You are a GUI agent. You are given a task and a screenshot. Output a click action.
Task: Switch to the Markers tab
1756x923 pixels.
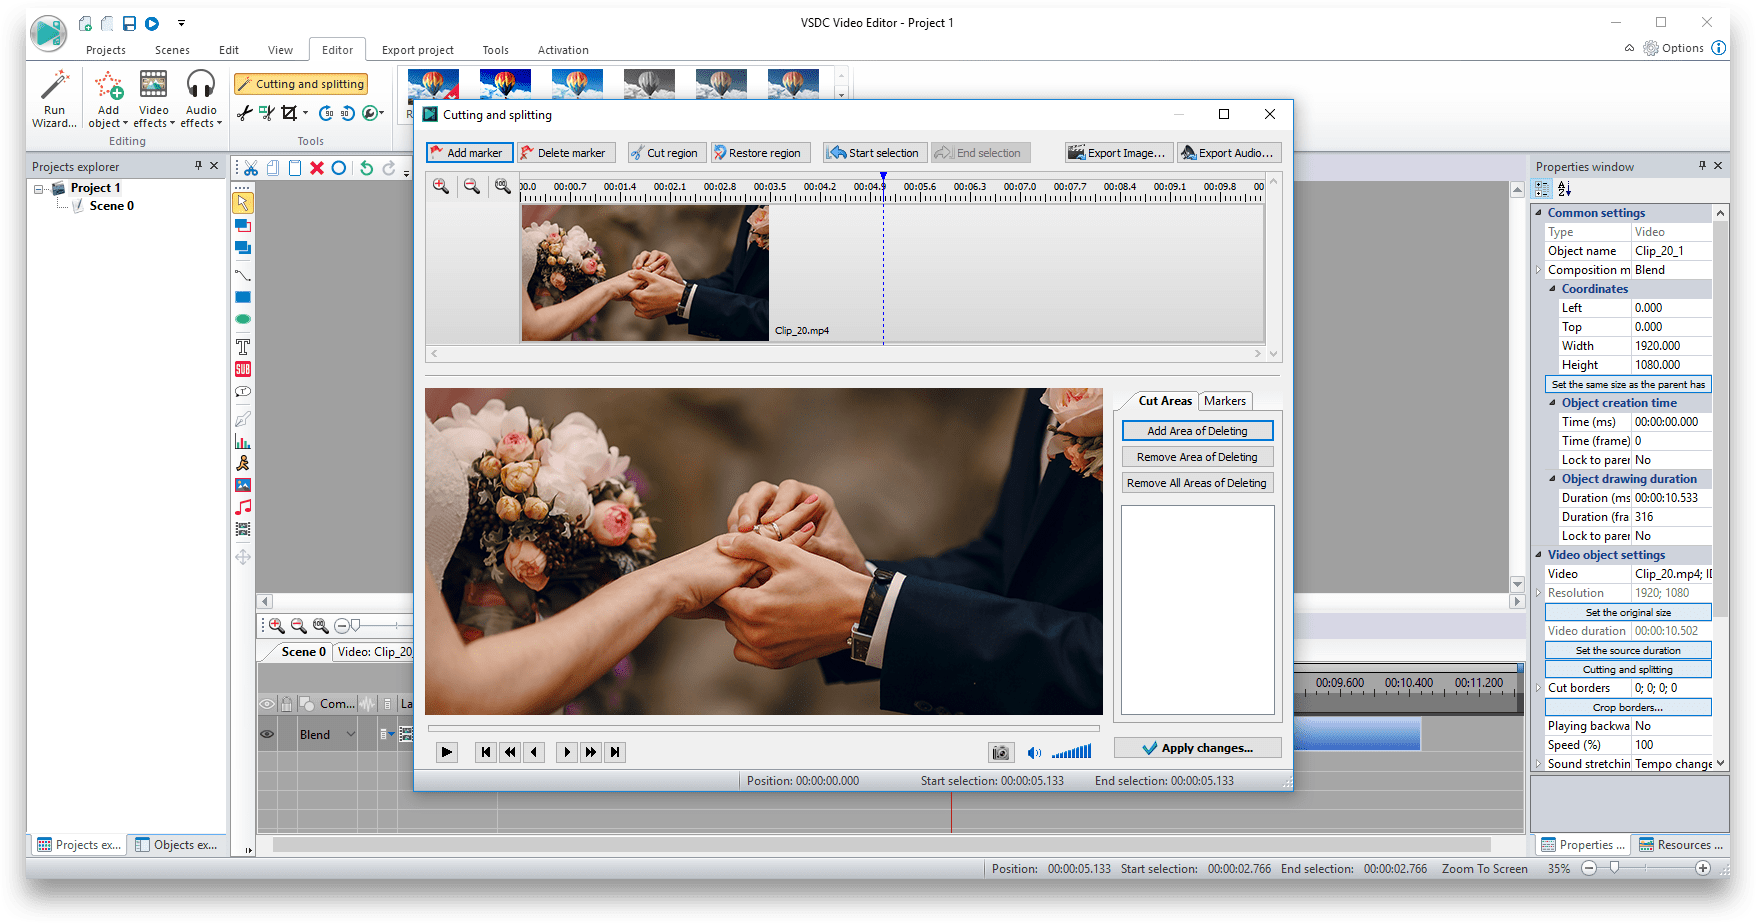(1225, 400)
